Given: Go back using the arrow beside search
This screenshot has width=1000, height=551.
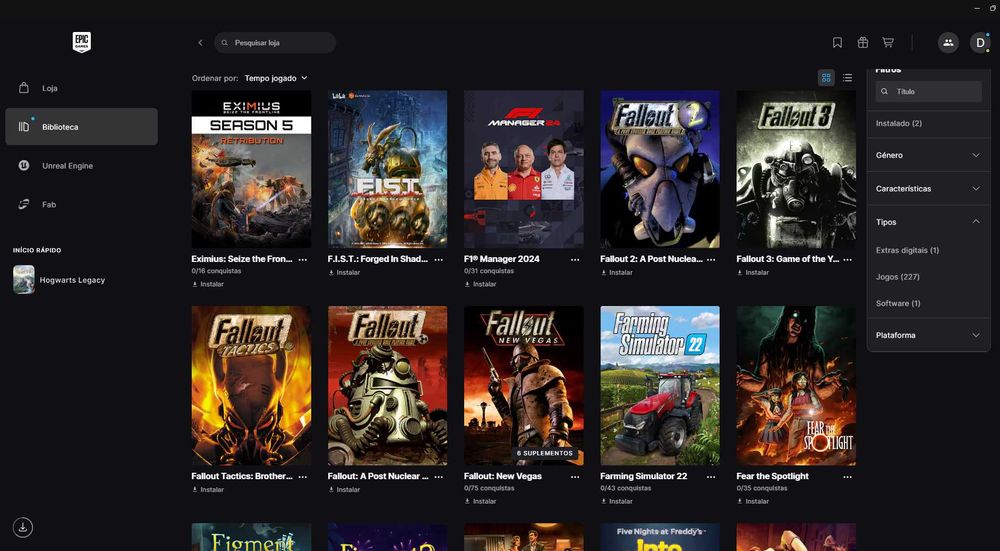Looking at the screenshot, I should tap(200, 43).
